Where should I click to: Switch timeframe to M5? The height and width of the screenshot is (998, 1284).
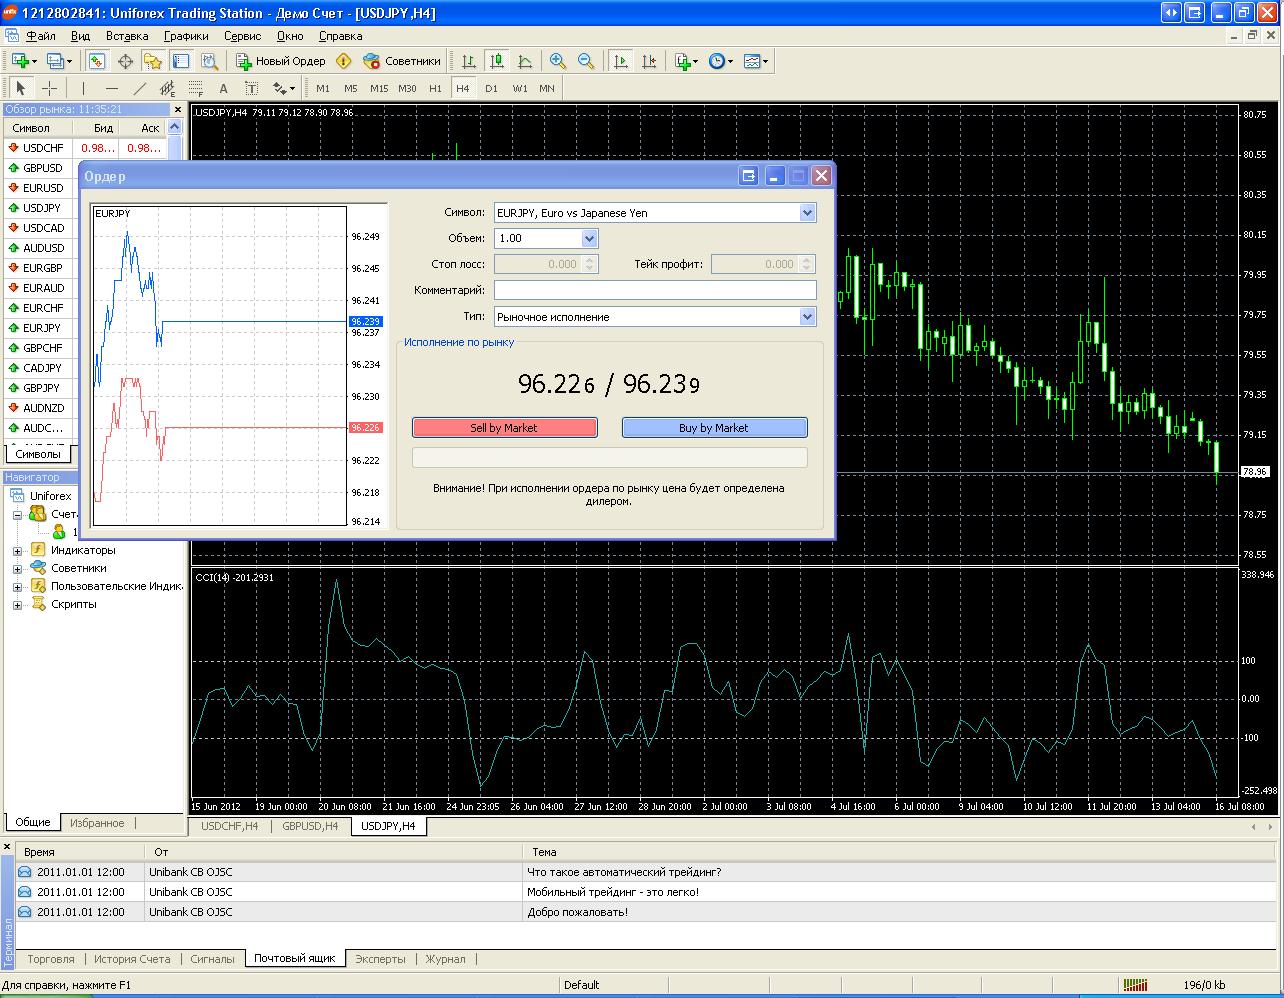point(351,88)
